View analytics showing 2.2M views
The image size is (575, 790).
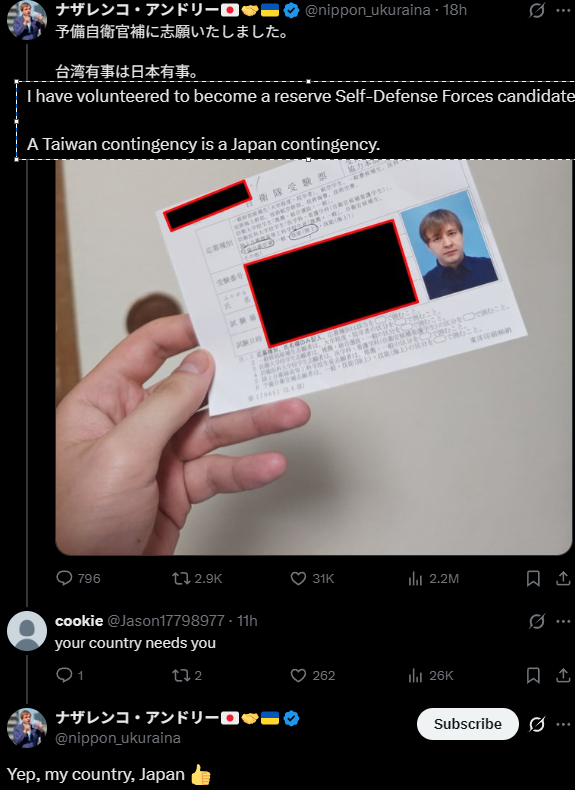433,578
